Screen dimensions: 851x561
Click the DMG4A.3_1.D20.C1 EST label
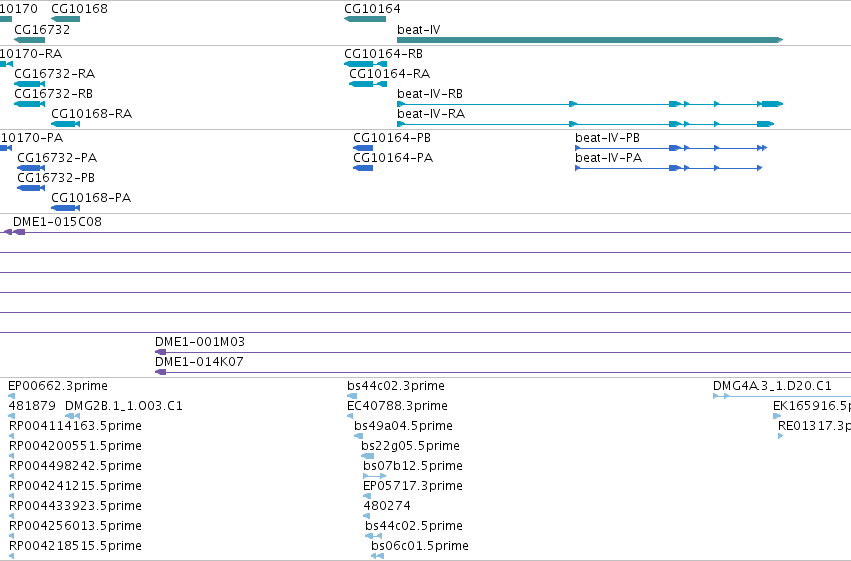point(772,386)
